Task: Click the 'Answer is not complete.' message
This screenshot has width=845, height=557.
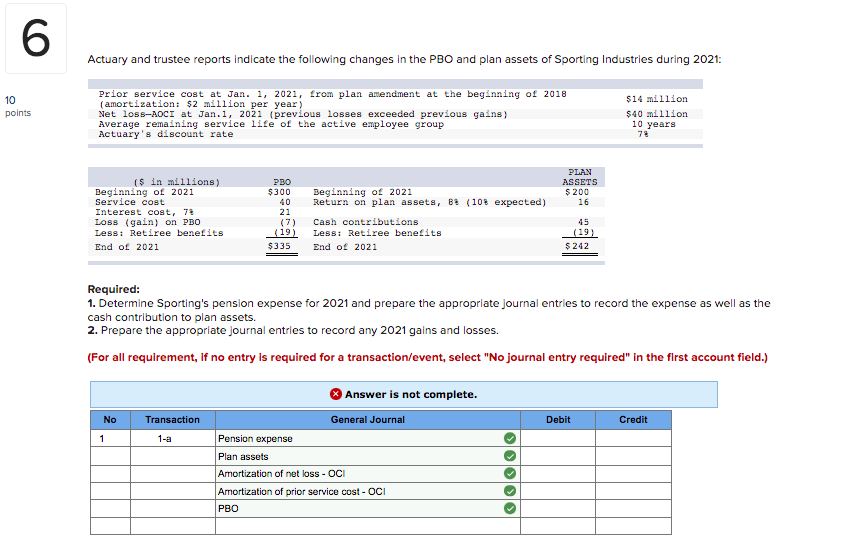Action: (411, 394)
